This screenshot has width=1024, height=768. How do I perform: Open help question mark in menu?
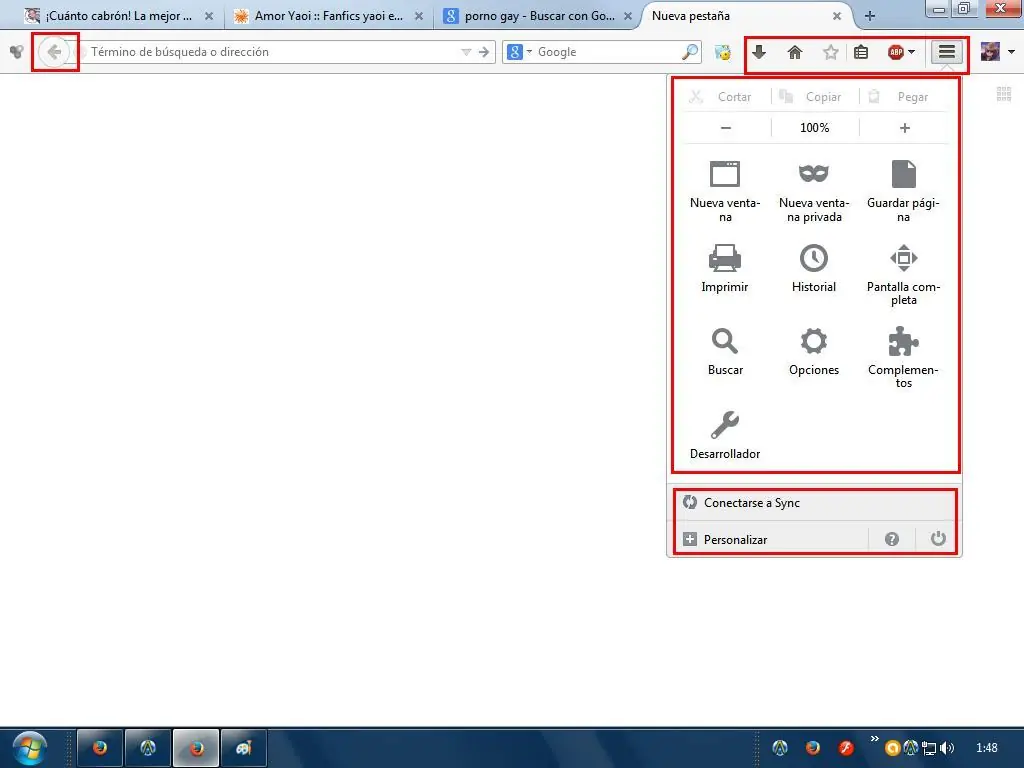tap(891, 539)
